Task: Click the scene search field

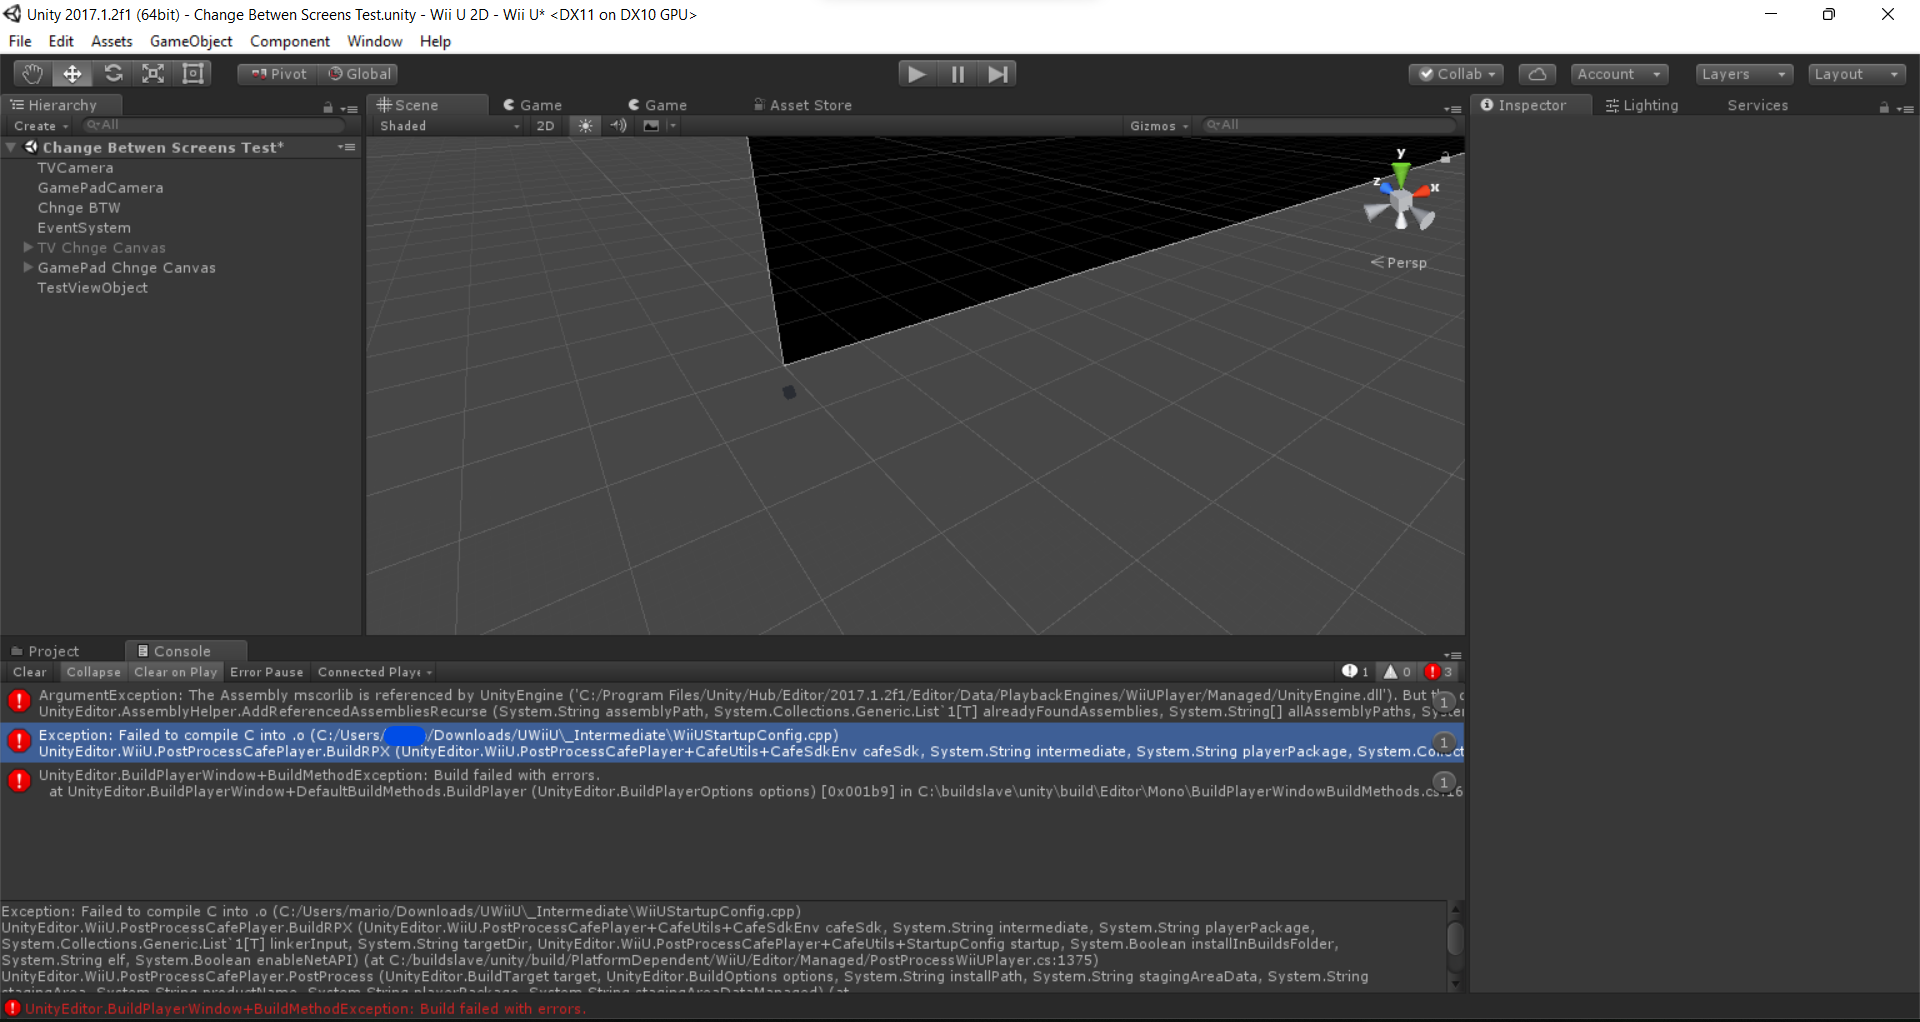Action: point(1328,125)
